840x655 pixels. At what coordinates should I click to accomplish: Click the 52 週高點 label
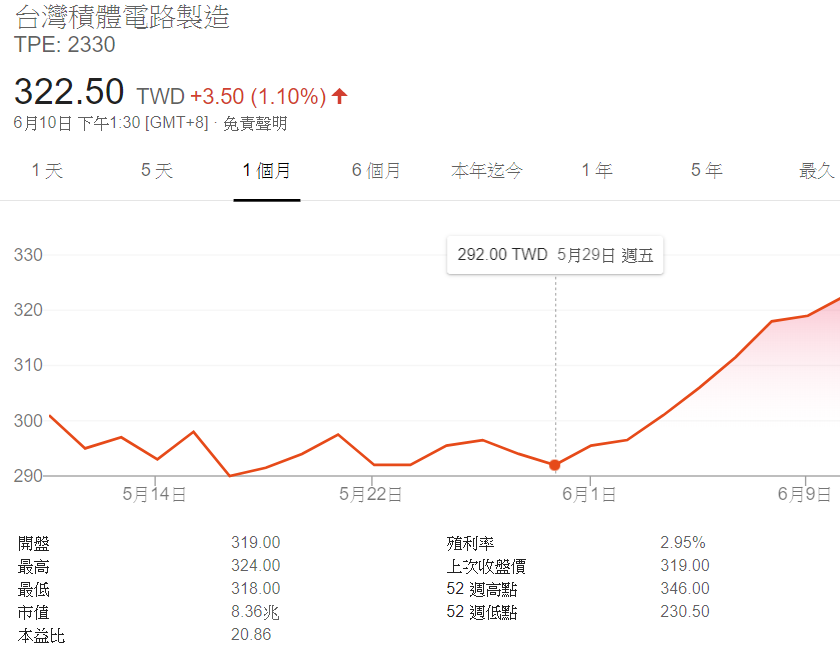(482, 589)
